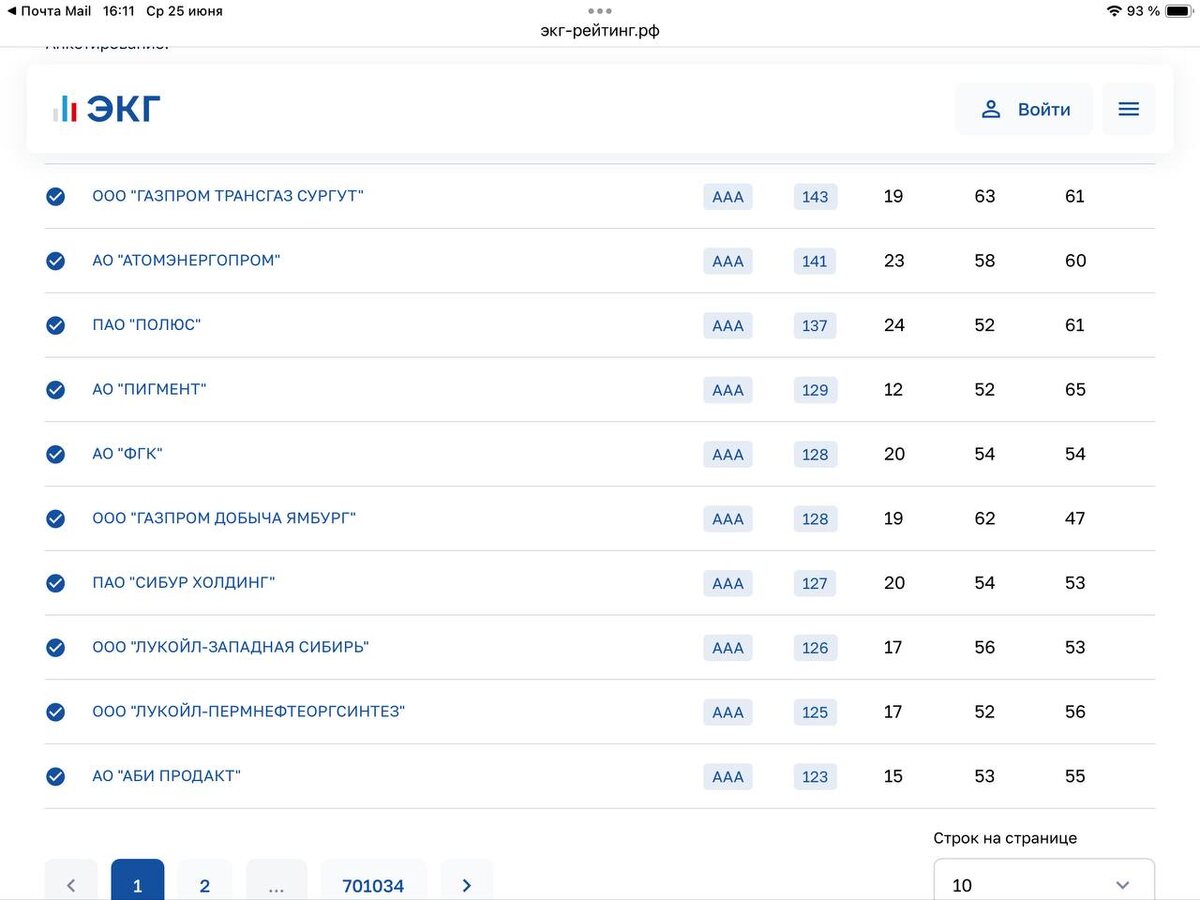Click AAA rating badge for АО ФГК
Viewport: 1200px width, 900px height.
click(x=728, y=454)
